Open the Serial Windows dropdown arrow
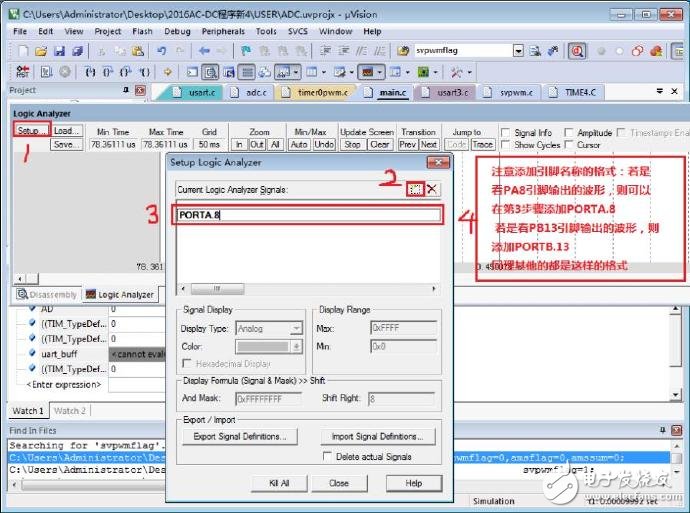690x513 pixels. pyautogui.click(x=352, y=72)
